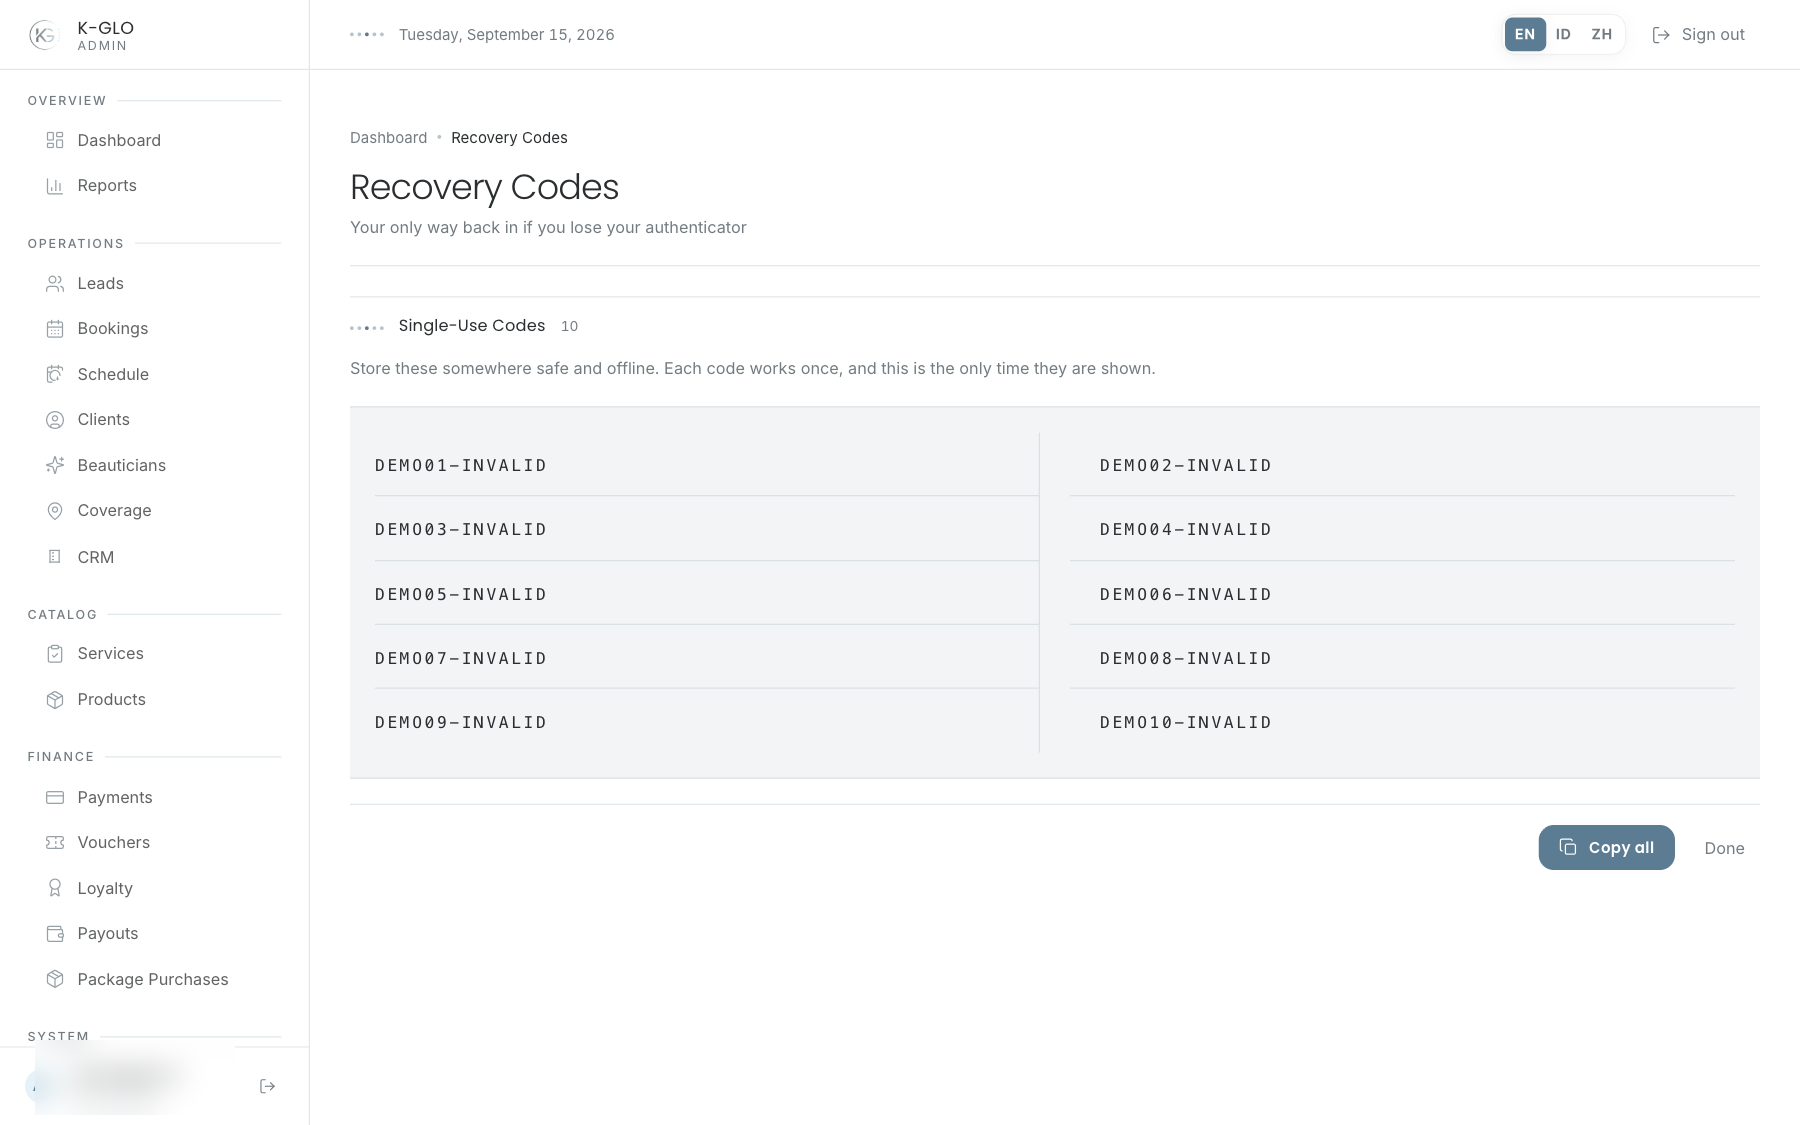Select code DEMO05-INVALID
Viewport: 1800px width, 1125px height.
point(461,594)
